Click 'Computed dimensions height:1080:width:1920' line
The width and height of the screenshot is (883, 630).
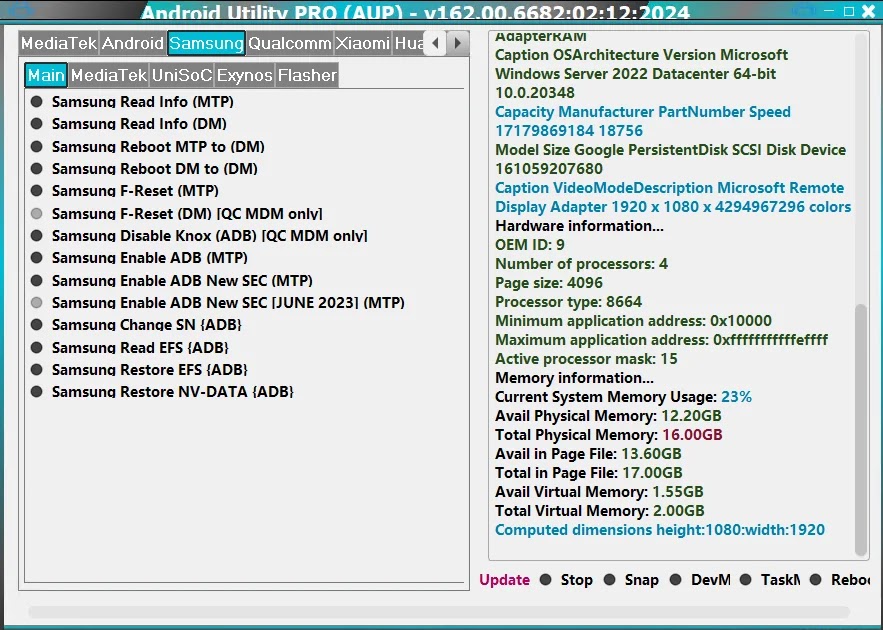[x=660, y=530]
